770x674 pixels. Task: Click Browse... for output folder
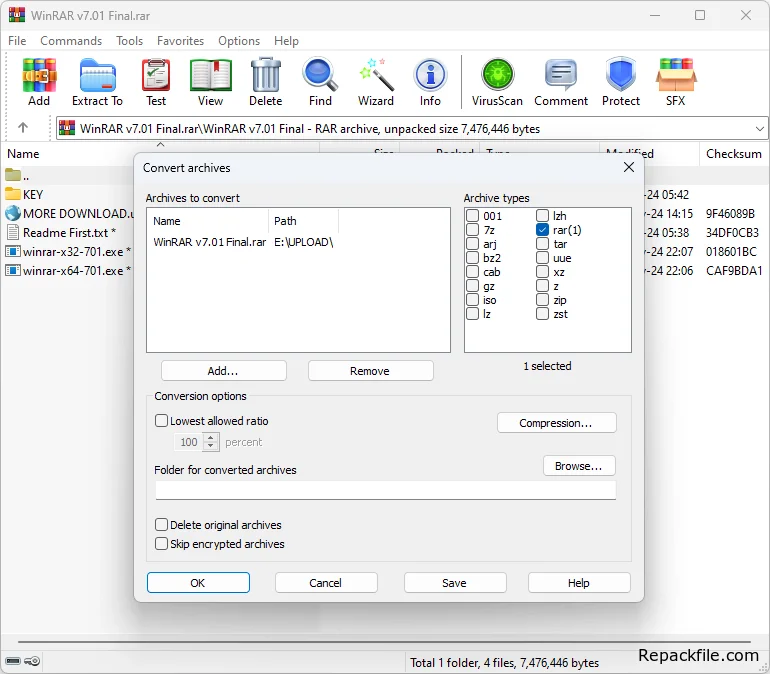click(579, 466)
